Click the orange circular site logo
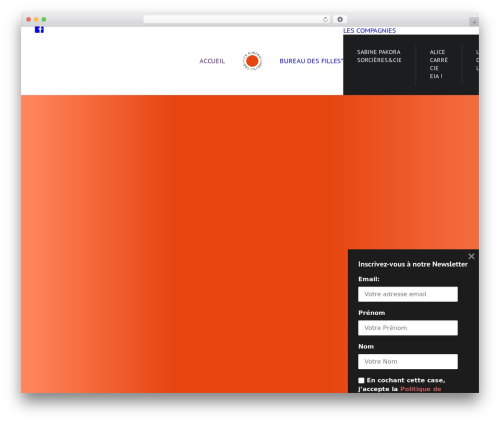Screen dimensions: 500x423 252,61
